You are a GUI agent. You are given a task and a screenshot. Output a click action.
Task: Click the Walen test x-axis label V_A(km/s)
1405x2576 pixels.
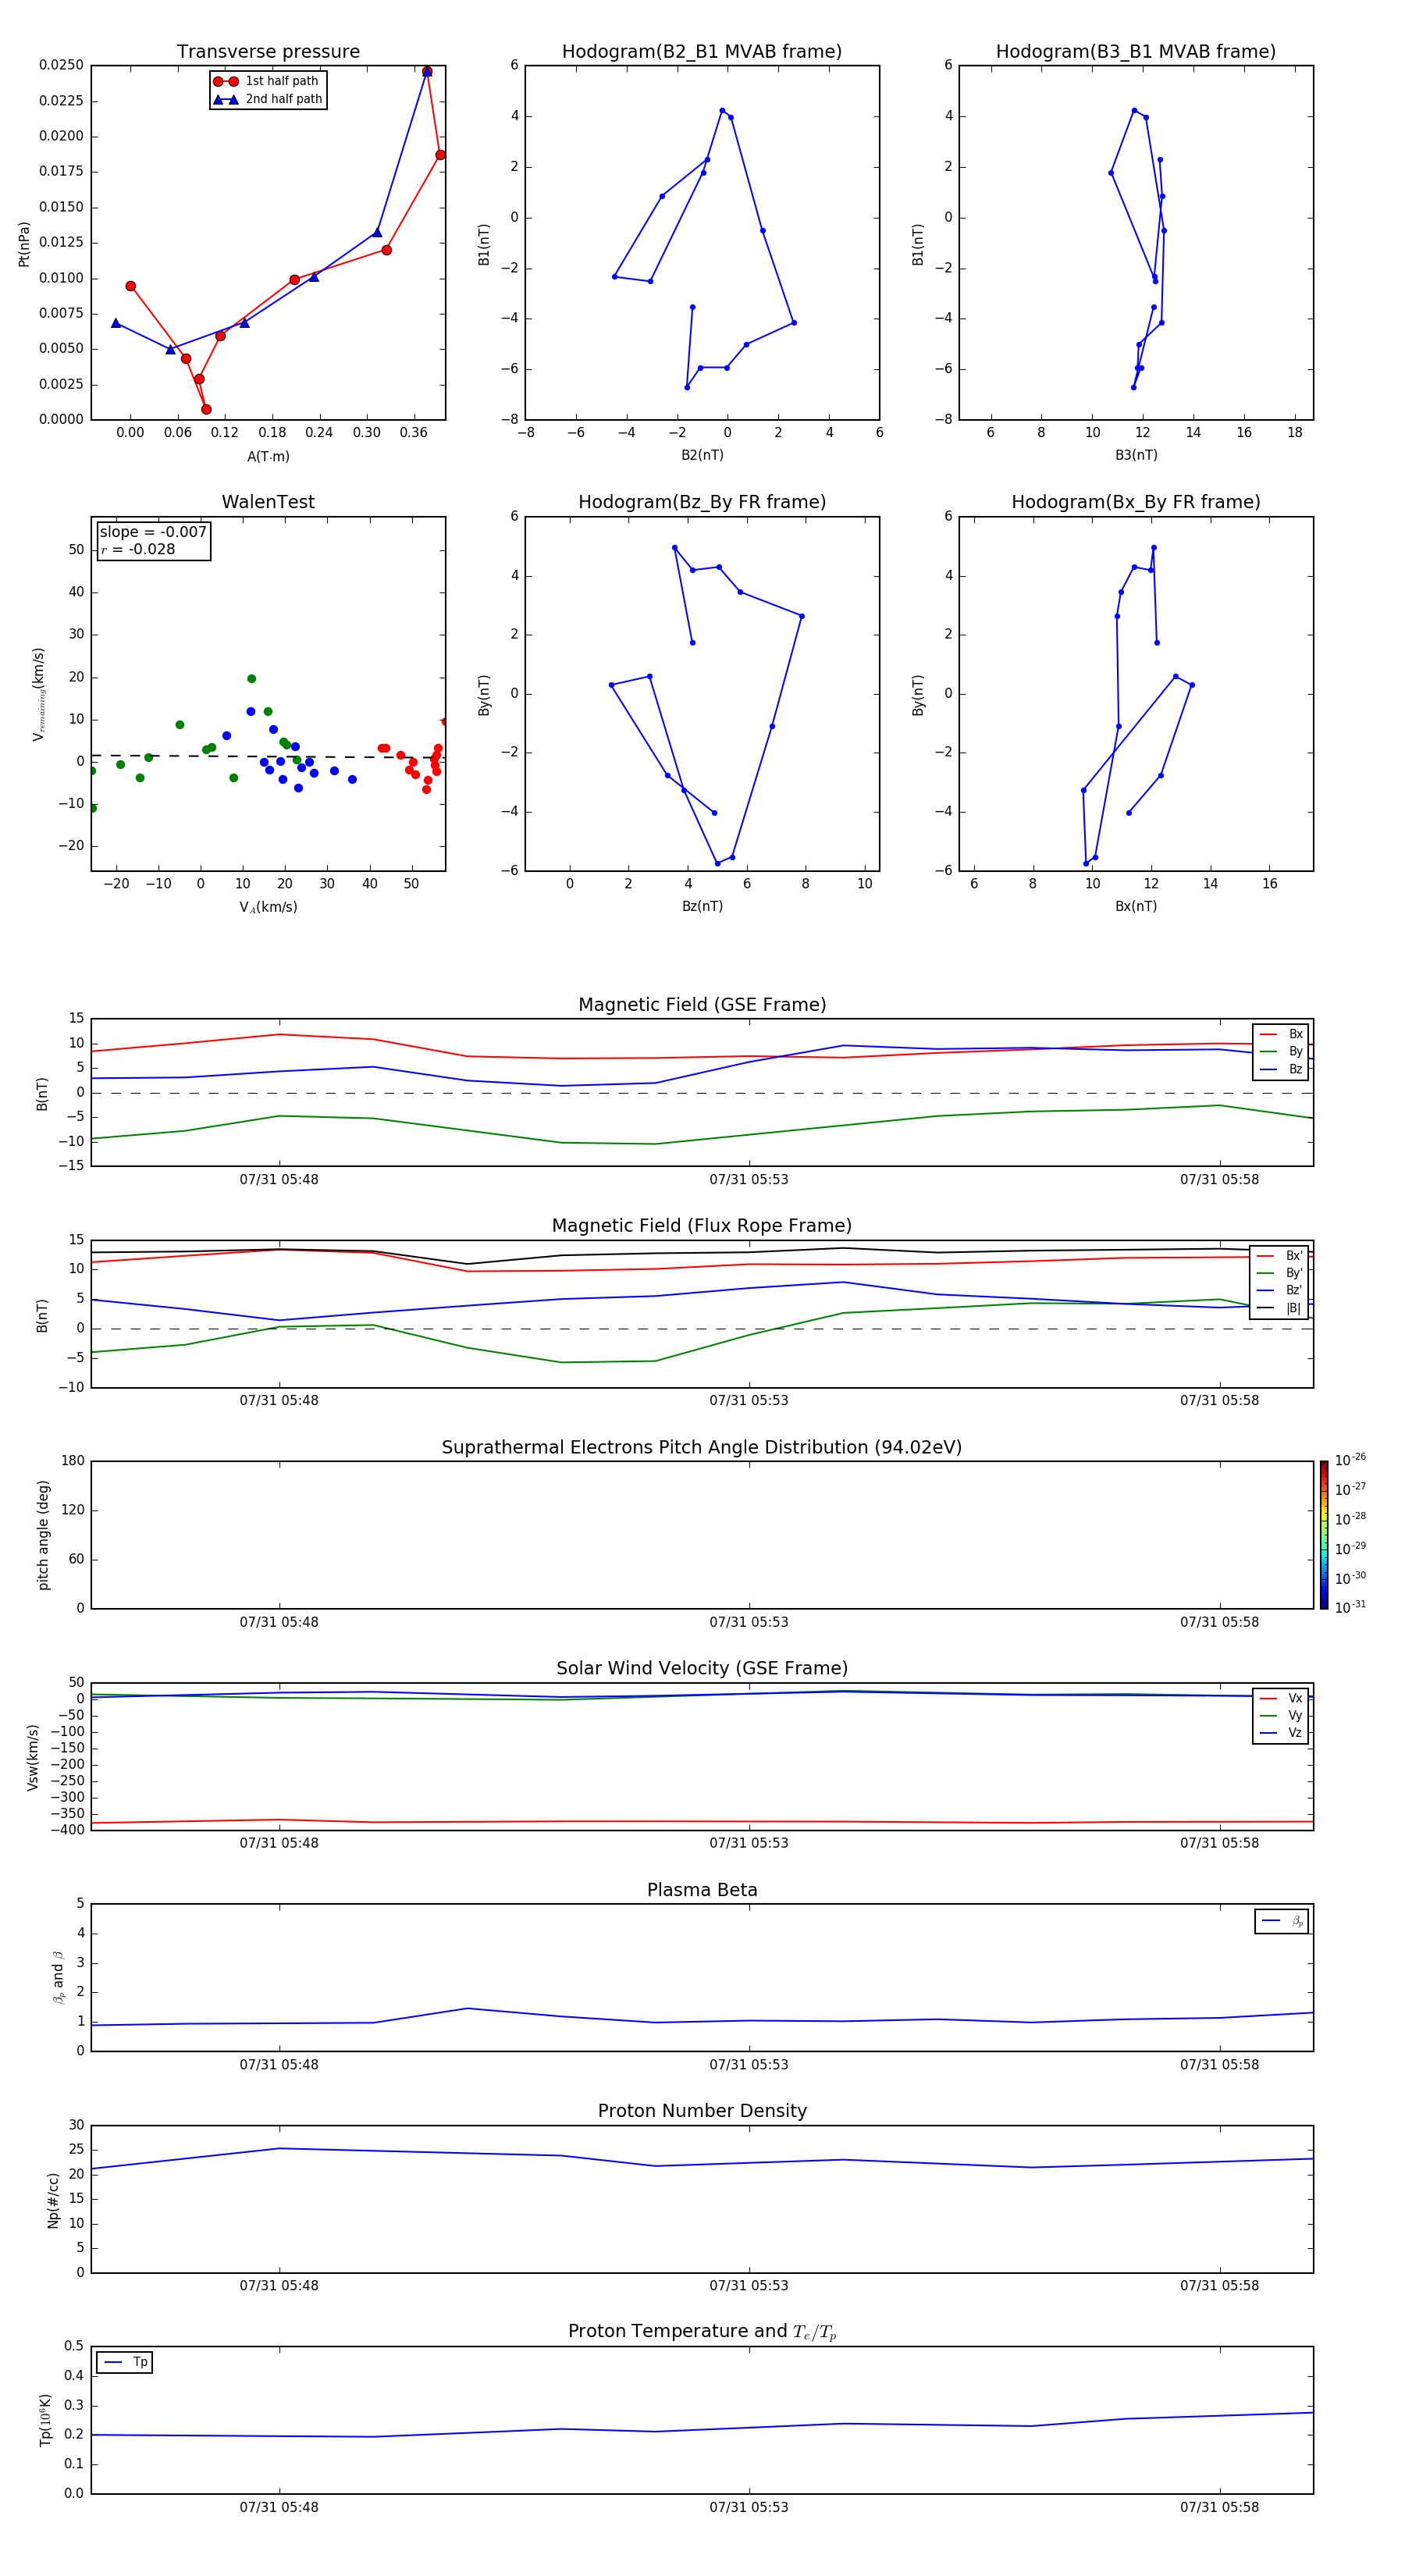[268, 907]
